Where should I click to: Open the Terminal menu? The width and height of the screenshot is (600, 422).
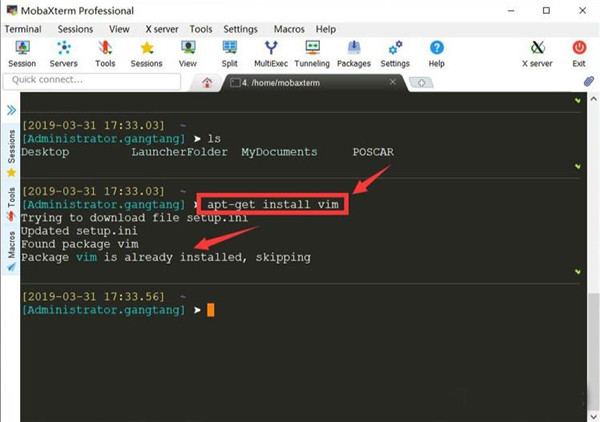click(23, 29)
